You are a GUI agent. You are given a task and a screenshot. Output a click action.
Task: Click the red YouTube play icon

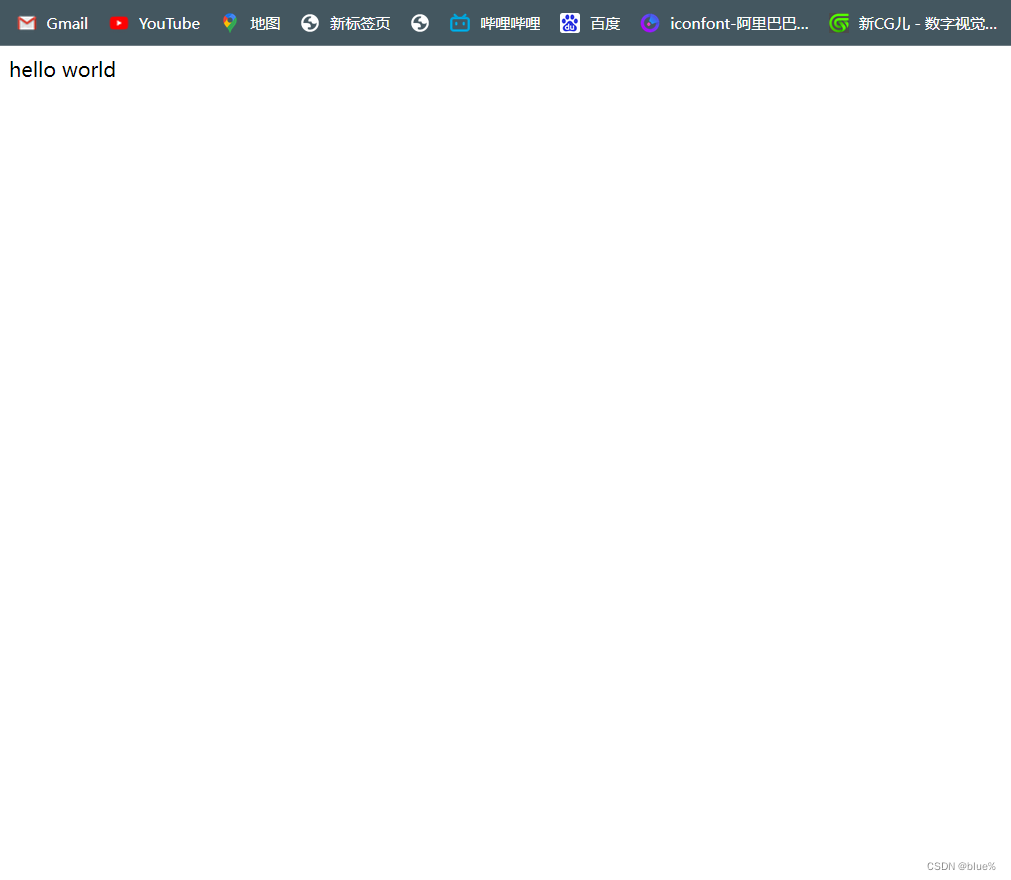(x=119, y=23)
